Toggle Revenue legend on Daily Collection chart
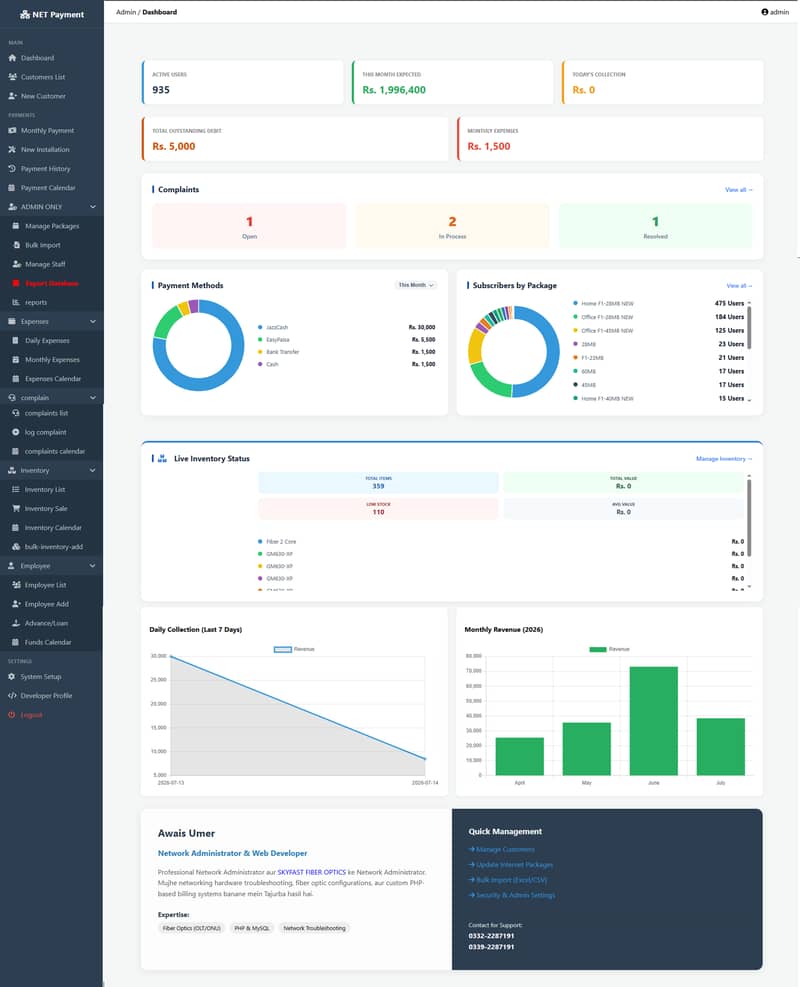The width and height of the screenshot is (800, 987). click(x=294, y=649)
